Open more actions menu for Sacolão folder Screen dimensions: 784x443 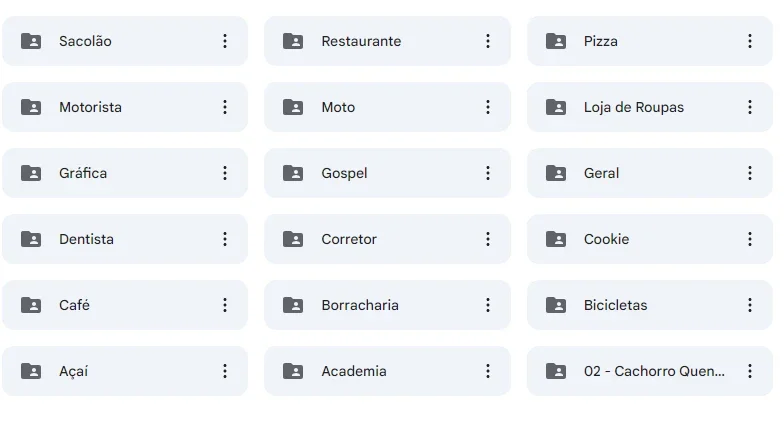click(x=225, y=41)
